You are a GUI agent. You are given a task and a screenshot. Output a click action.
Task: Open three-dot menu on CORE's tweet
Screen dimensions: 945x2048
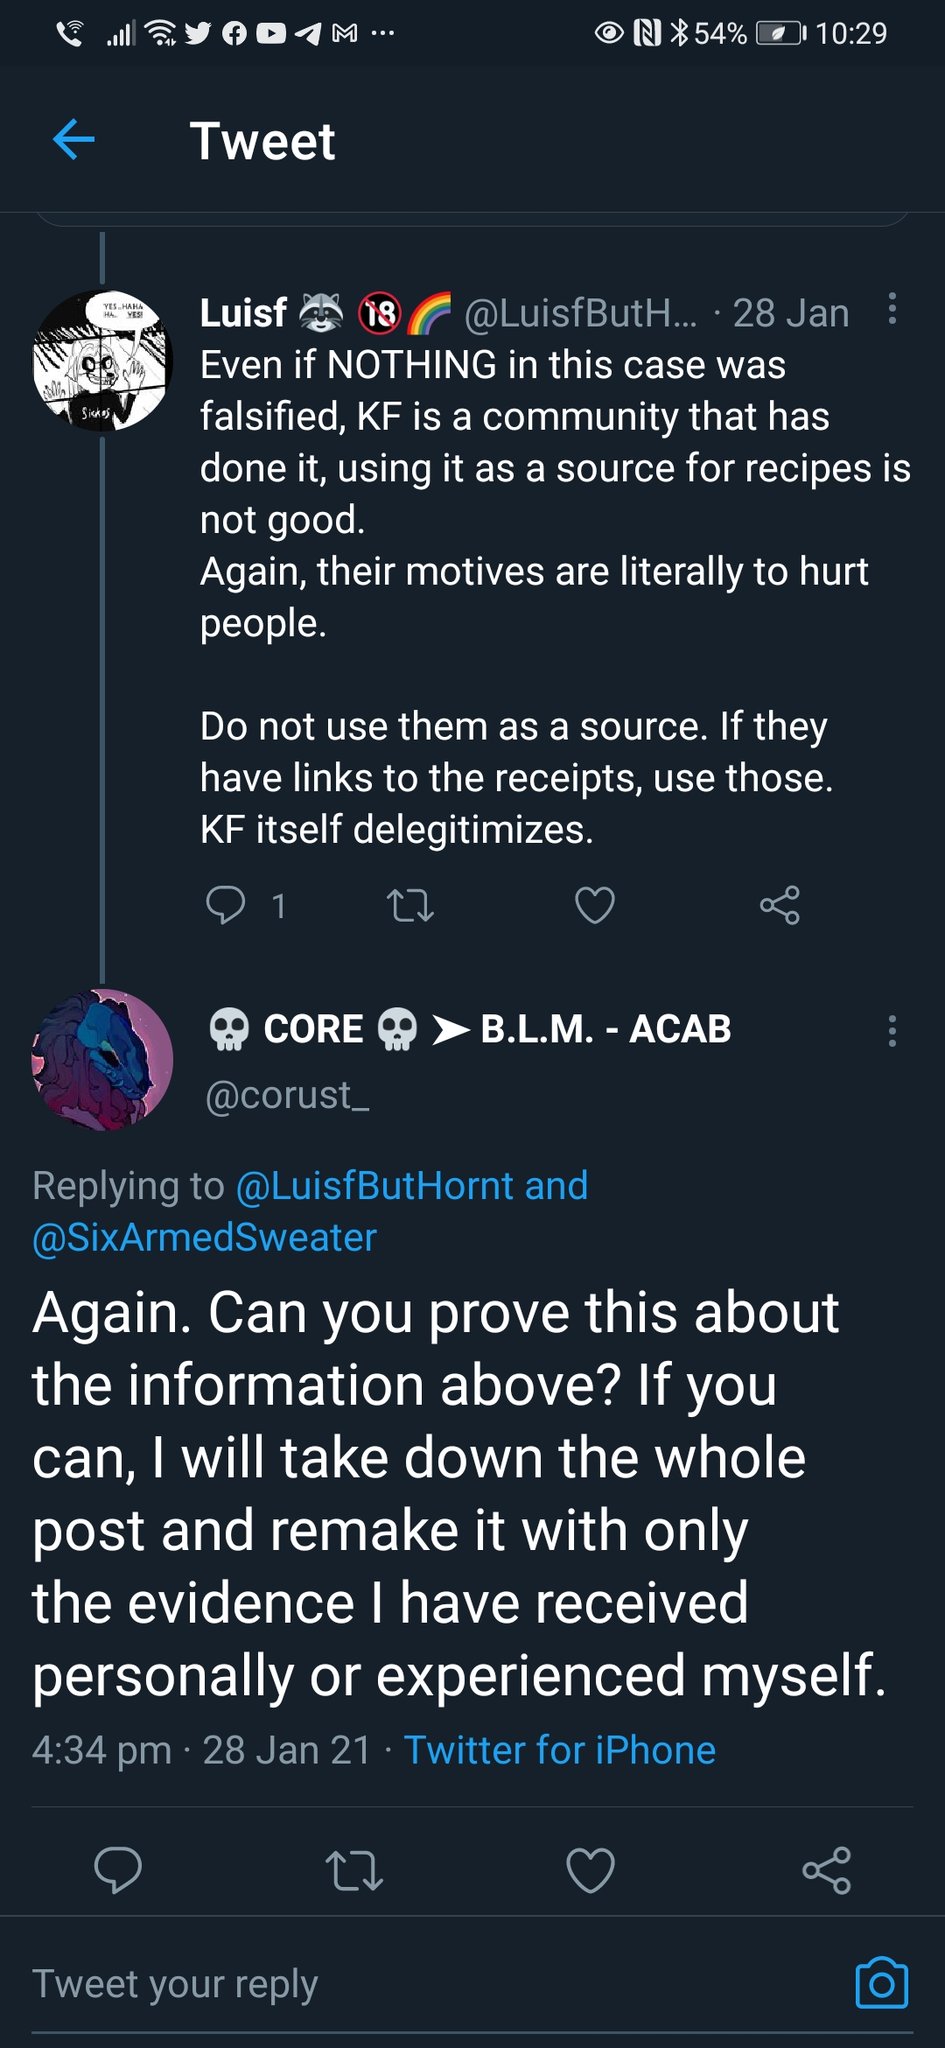(892, 1031)
